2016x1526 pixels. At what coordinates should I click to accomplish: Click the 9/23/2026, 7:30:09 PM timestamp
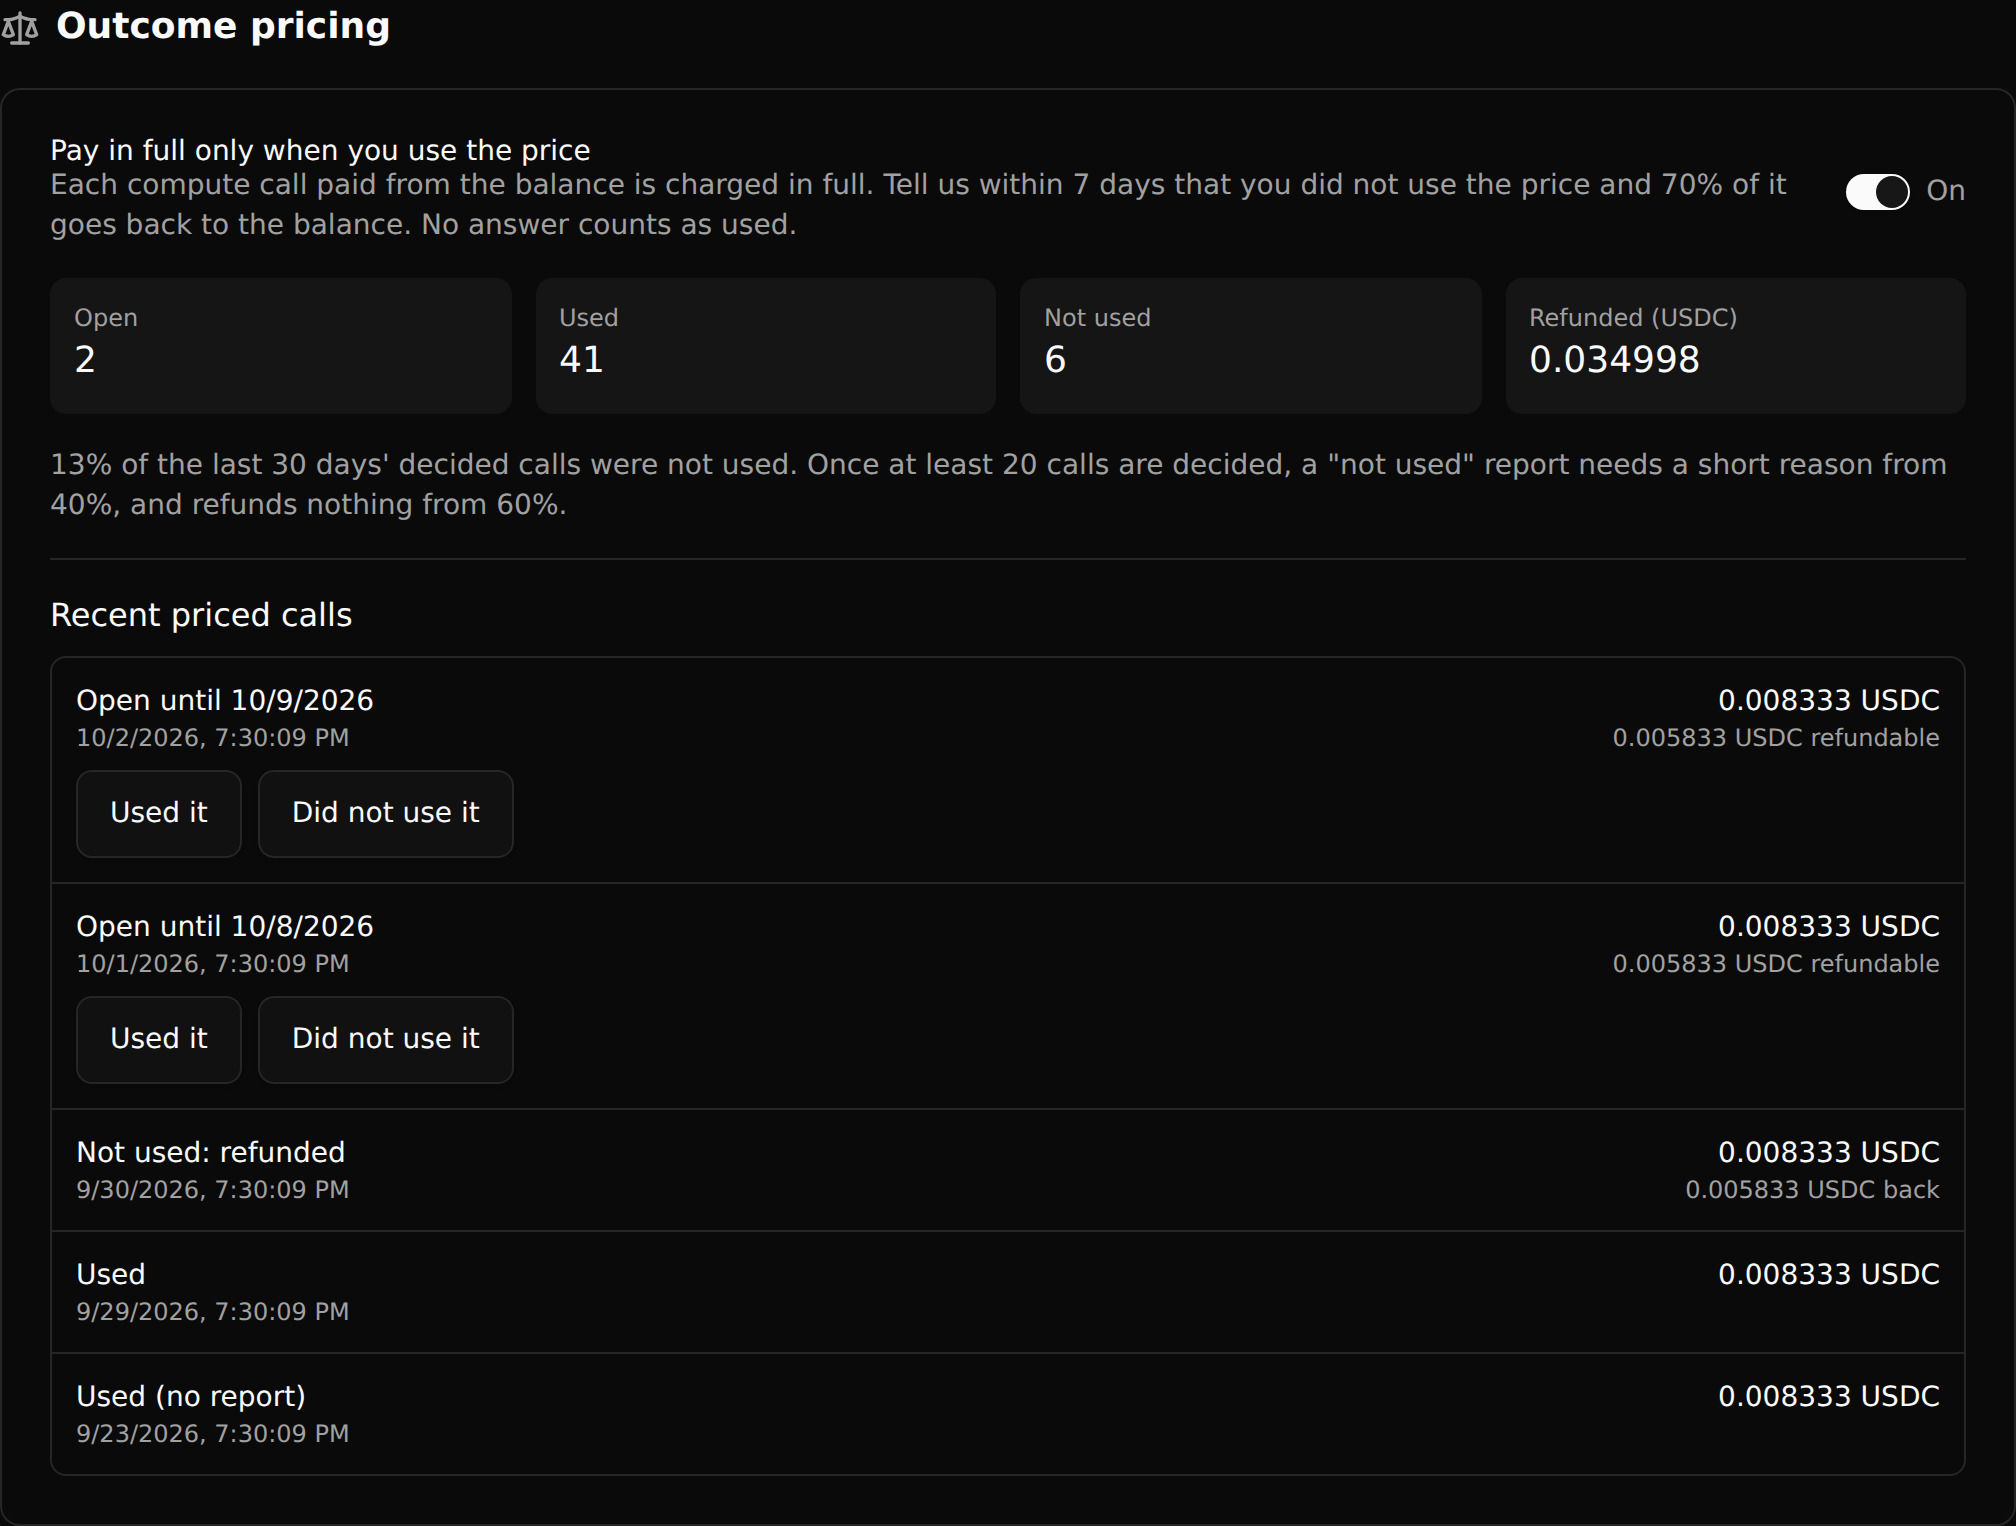(213, 1434)
